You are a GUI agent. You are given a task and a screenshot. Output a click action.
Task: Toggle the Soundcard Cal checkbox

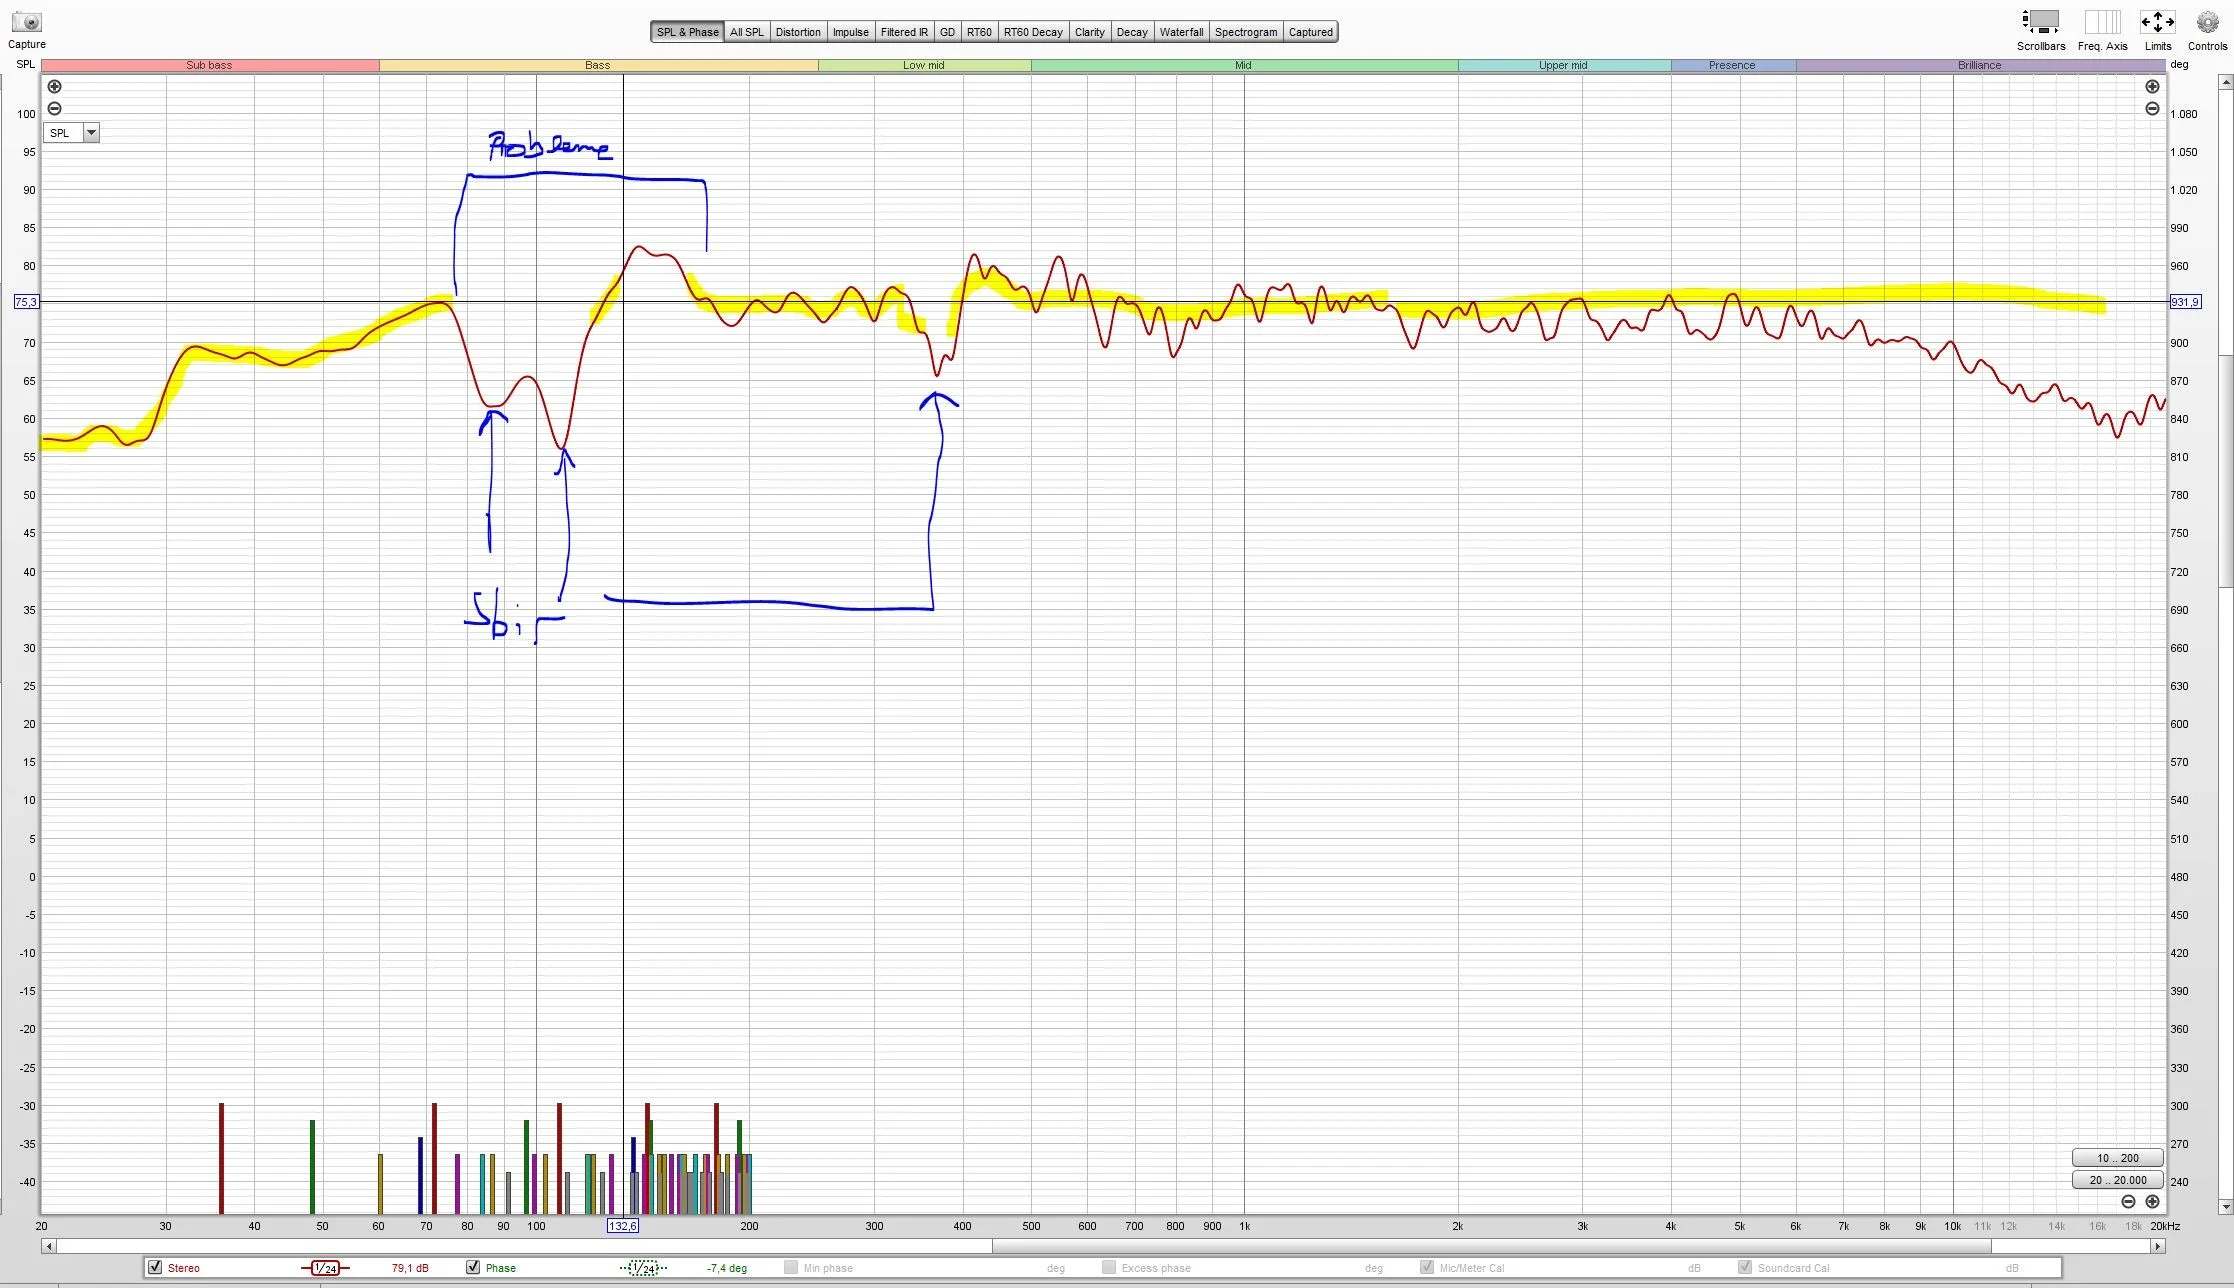pos(1745,1267)
